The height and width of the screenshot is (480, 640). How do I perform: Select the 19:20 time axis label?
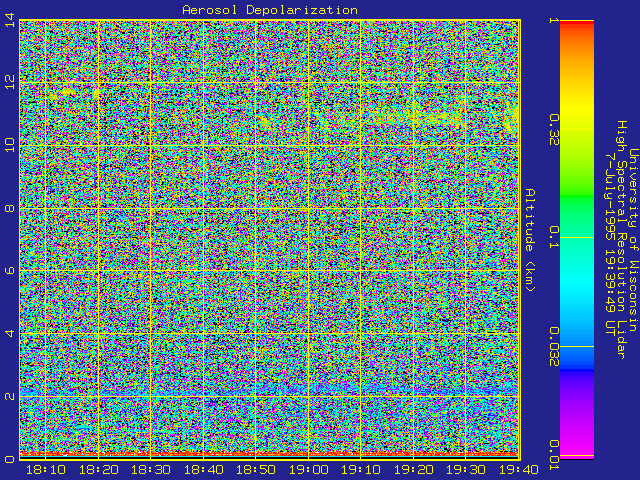coord(411,470)
